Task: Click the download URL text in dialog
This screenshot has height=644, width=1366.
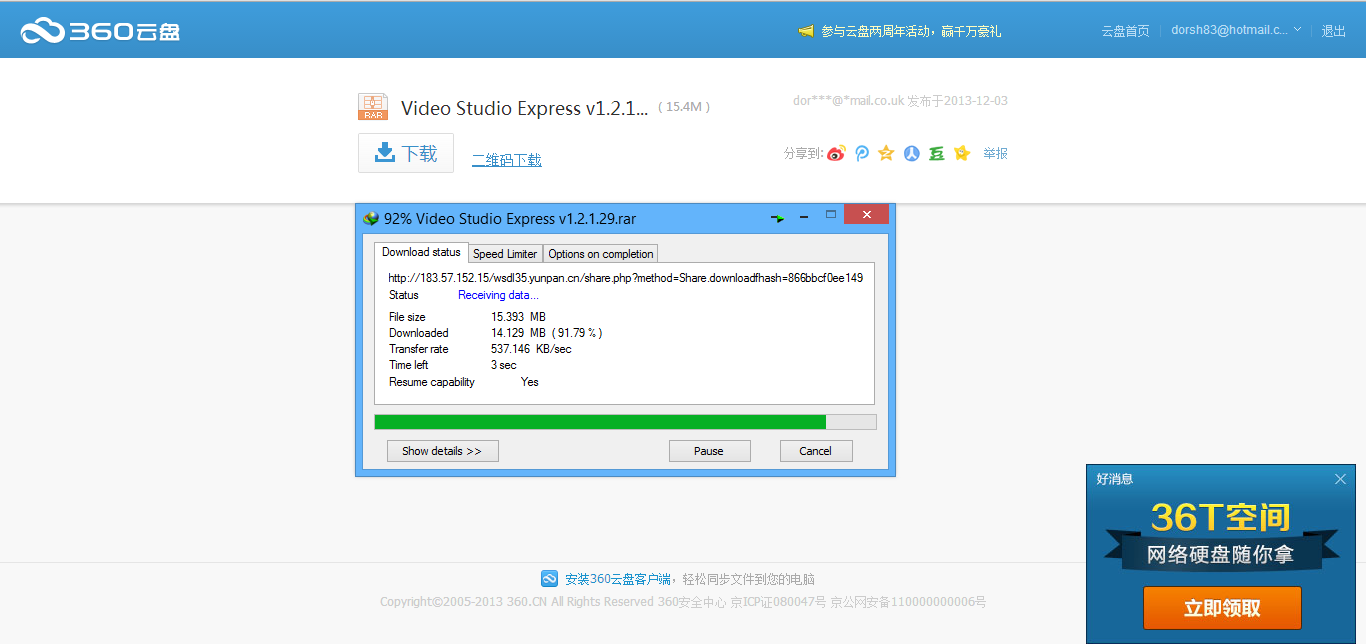Action: click(625, 278)
